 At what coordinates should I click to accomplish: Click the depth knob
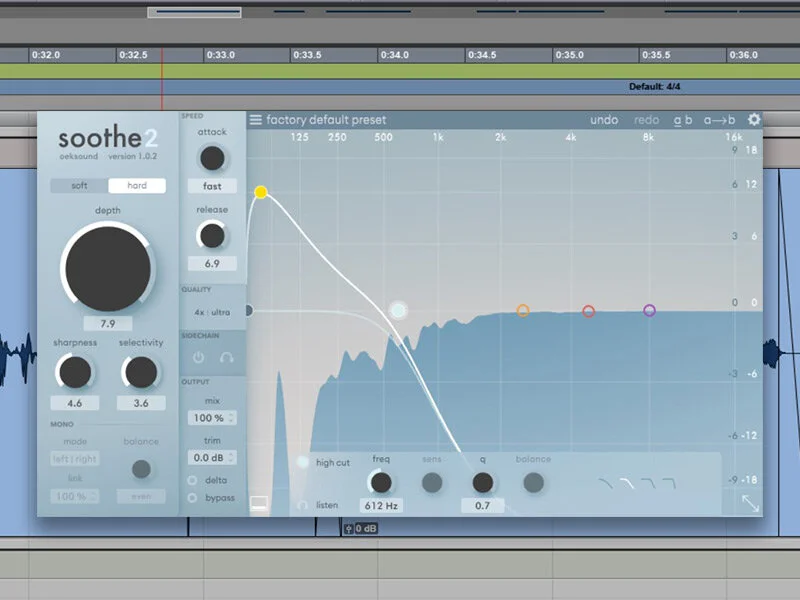tap(108, 269)
